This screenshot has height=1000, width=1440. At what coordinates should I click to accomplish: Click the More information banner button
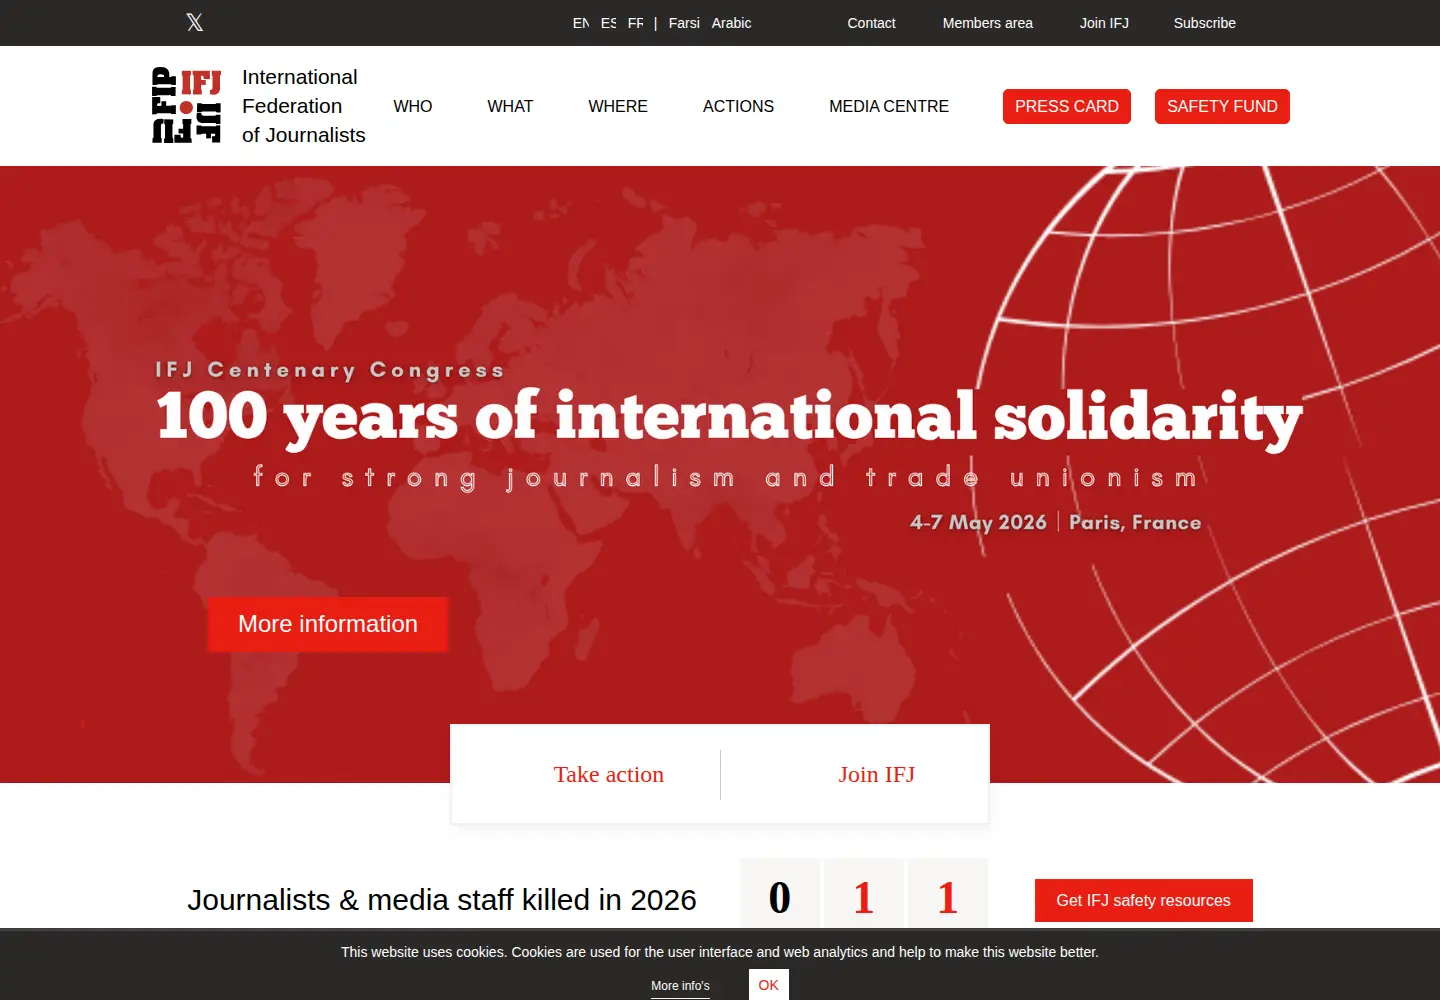[328, 624]
